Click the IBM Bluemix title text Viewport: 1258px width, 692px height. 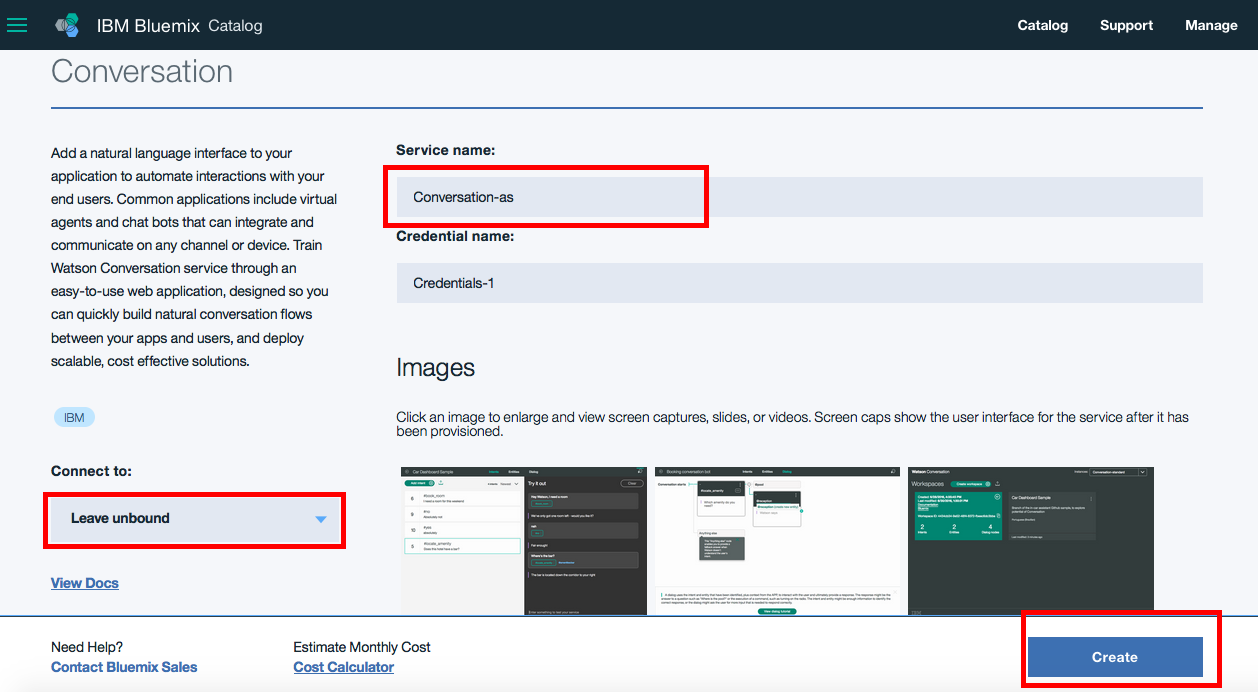point(149,26)
